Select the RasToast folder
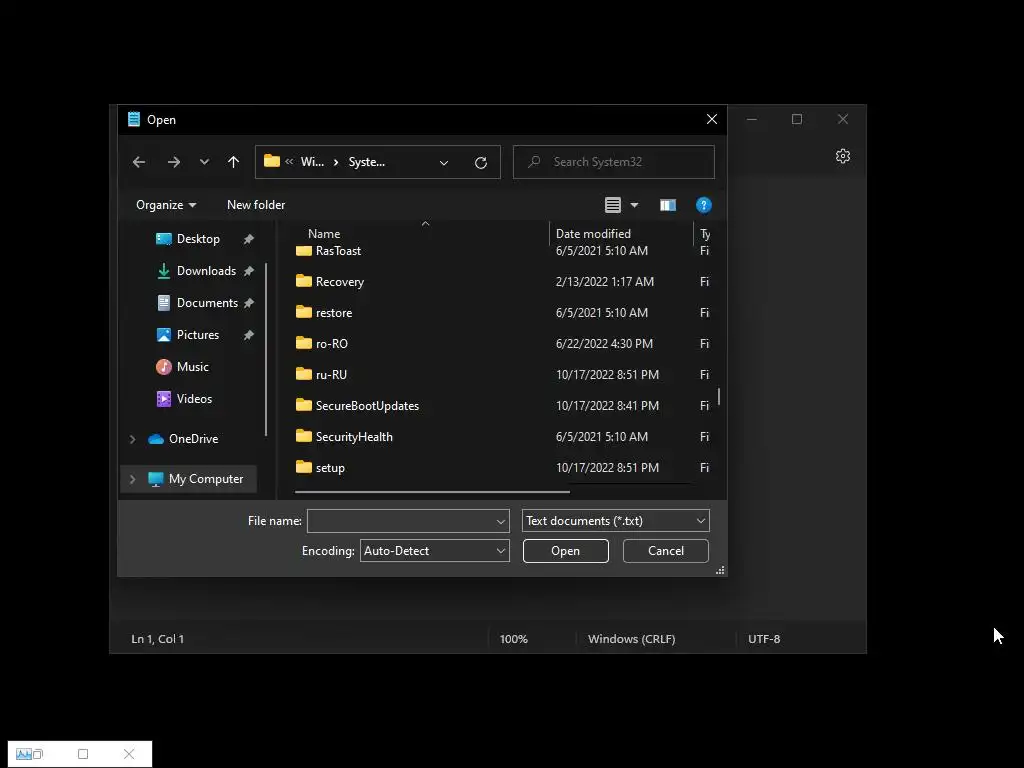Screen dimensions: 1024x768 click(x=338, y=251)
